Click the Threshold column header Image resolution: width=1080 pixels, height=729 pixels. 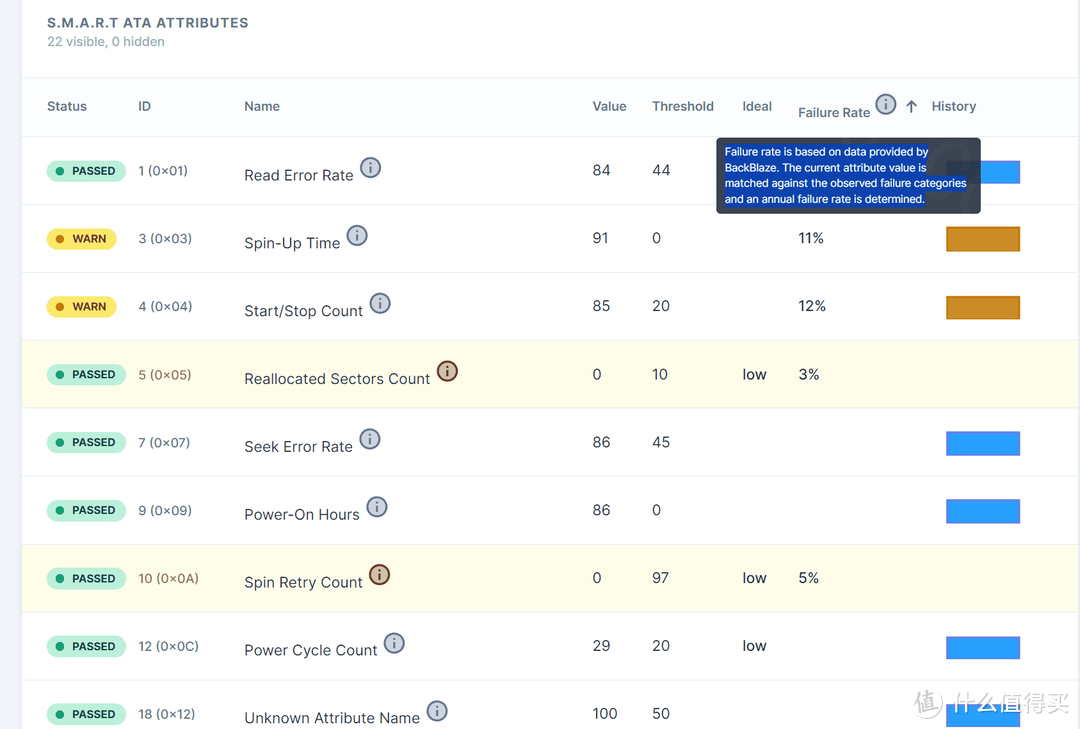click(683, 106)
